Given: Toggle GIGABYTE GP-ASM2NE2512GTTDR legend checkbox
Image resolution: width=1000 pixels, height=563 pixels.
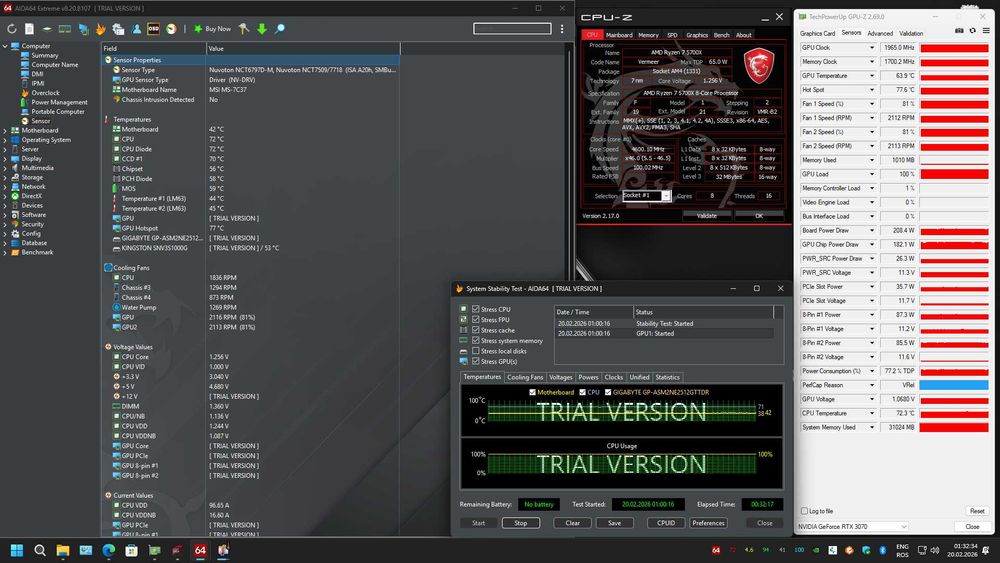Looking at the screenshot, I should [x=608, y=392].
